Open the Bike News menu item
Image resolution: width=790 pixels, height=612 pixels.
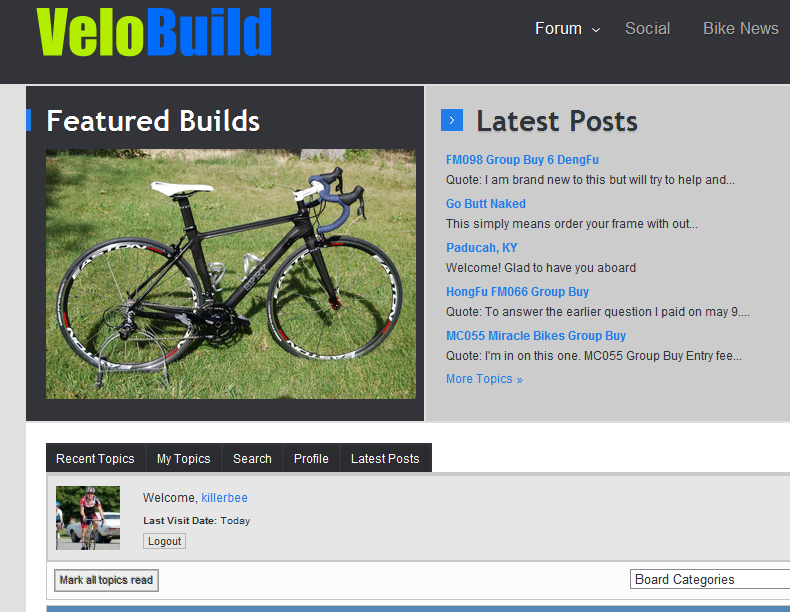tap(741, 28)
